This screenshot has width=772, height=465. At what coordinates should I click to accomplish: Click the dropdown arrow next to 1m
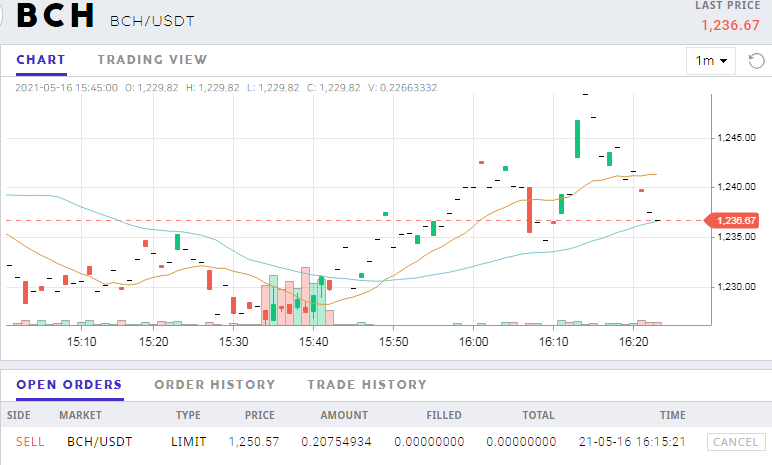(723, 61)
